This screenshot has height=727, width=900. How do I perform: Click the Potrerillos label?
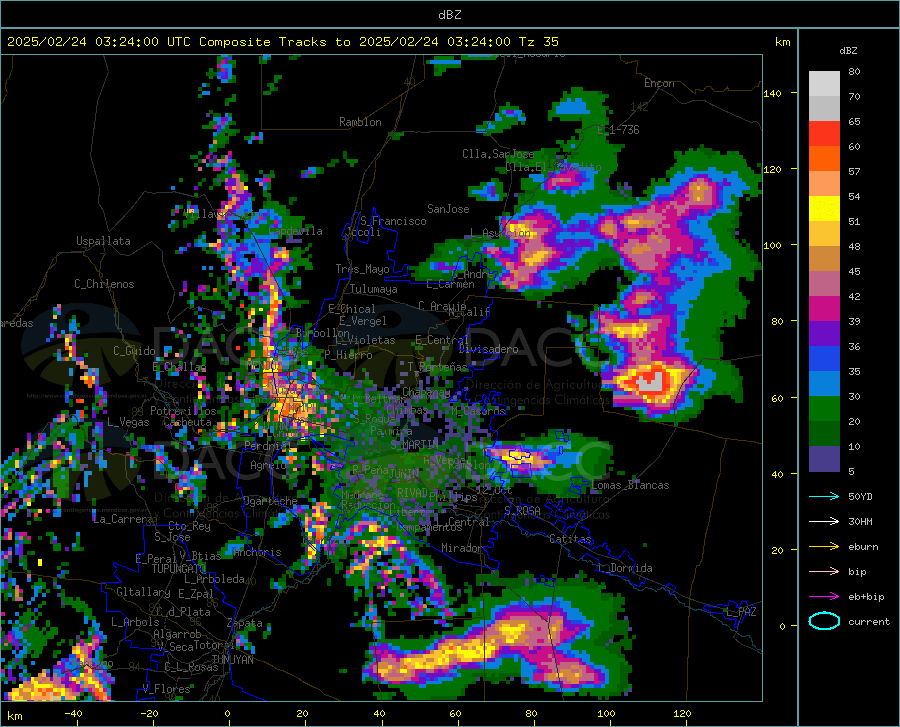(183, 411)
